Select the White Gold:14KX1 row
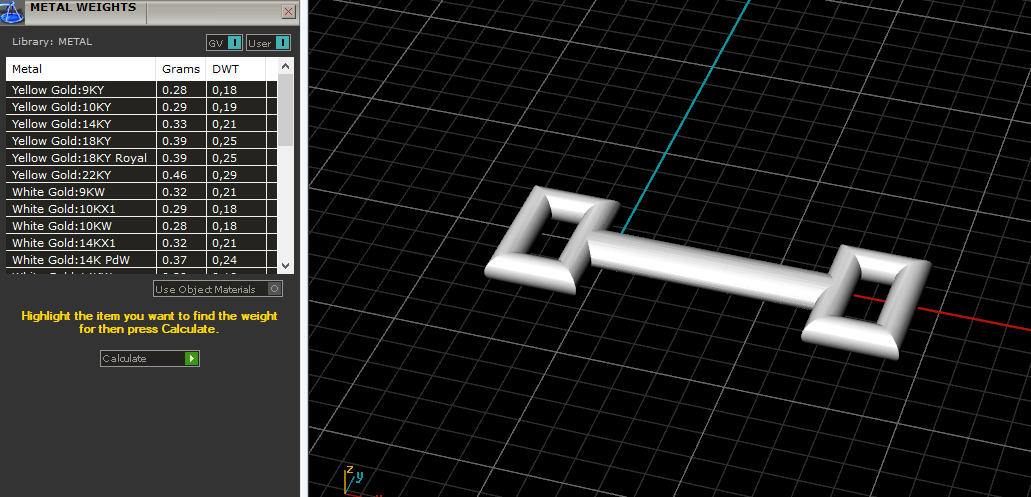1031x497 pixels. tap(141, 243)
